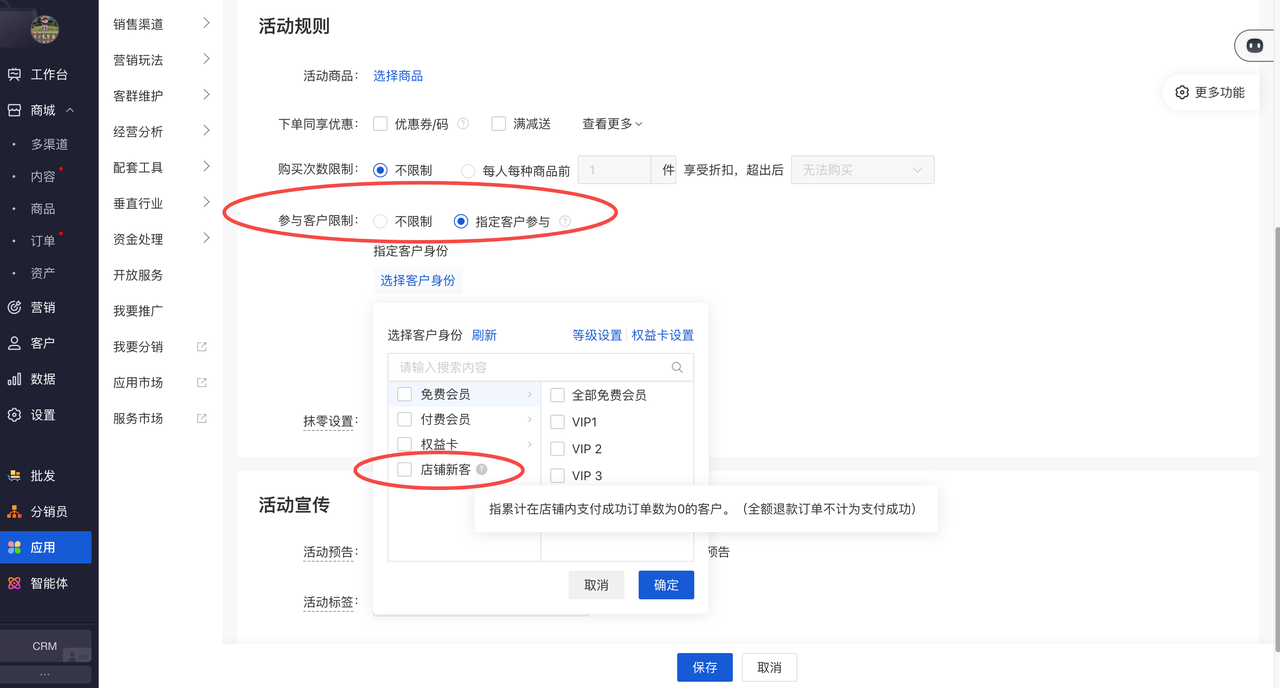
Task: Check the 优惠券/码 checkbox
Action: coord(380,124)
